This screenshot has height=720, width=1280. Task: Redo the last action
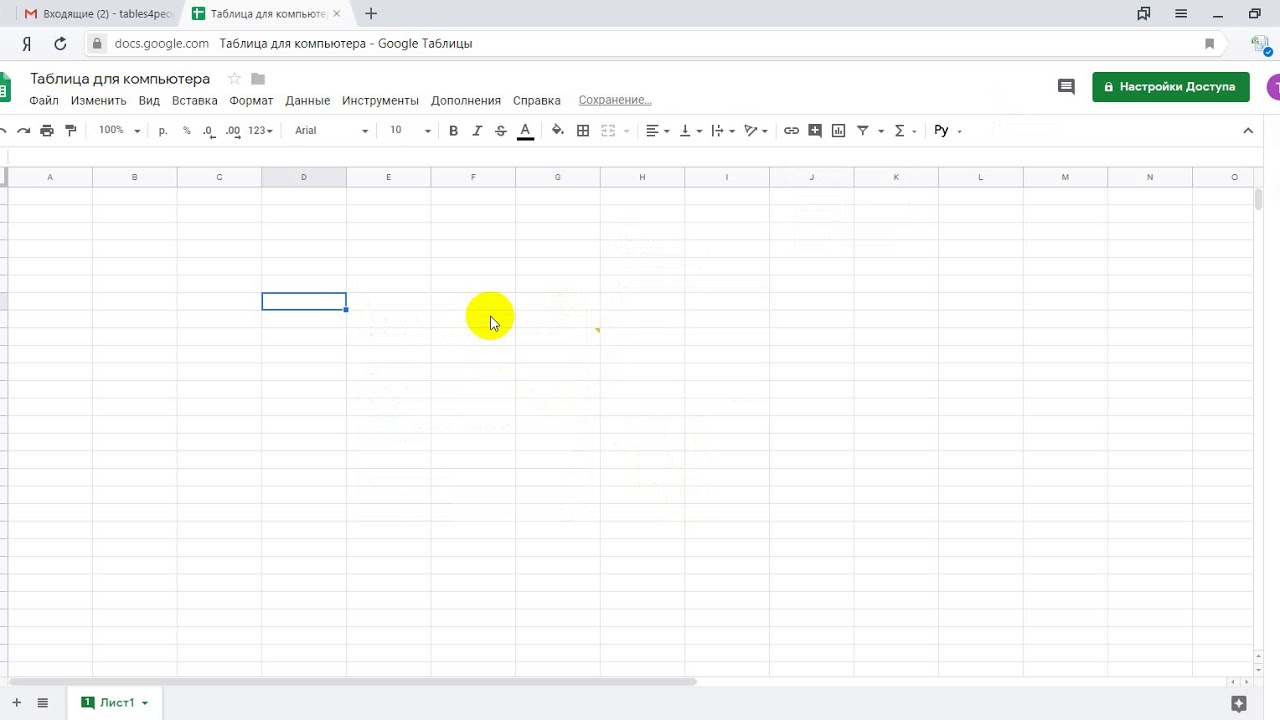point(23,130)
